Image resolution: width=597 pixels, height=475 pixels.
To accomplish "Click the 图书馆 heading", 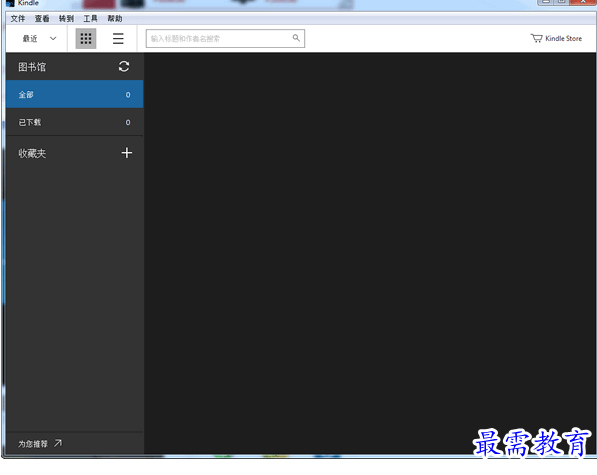I will click(x=32, y=67).
